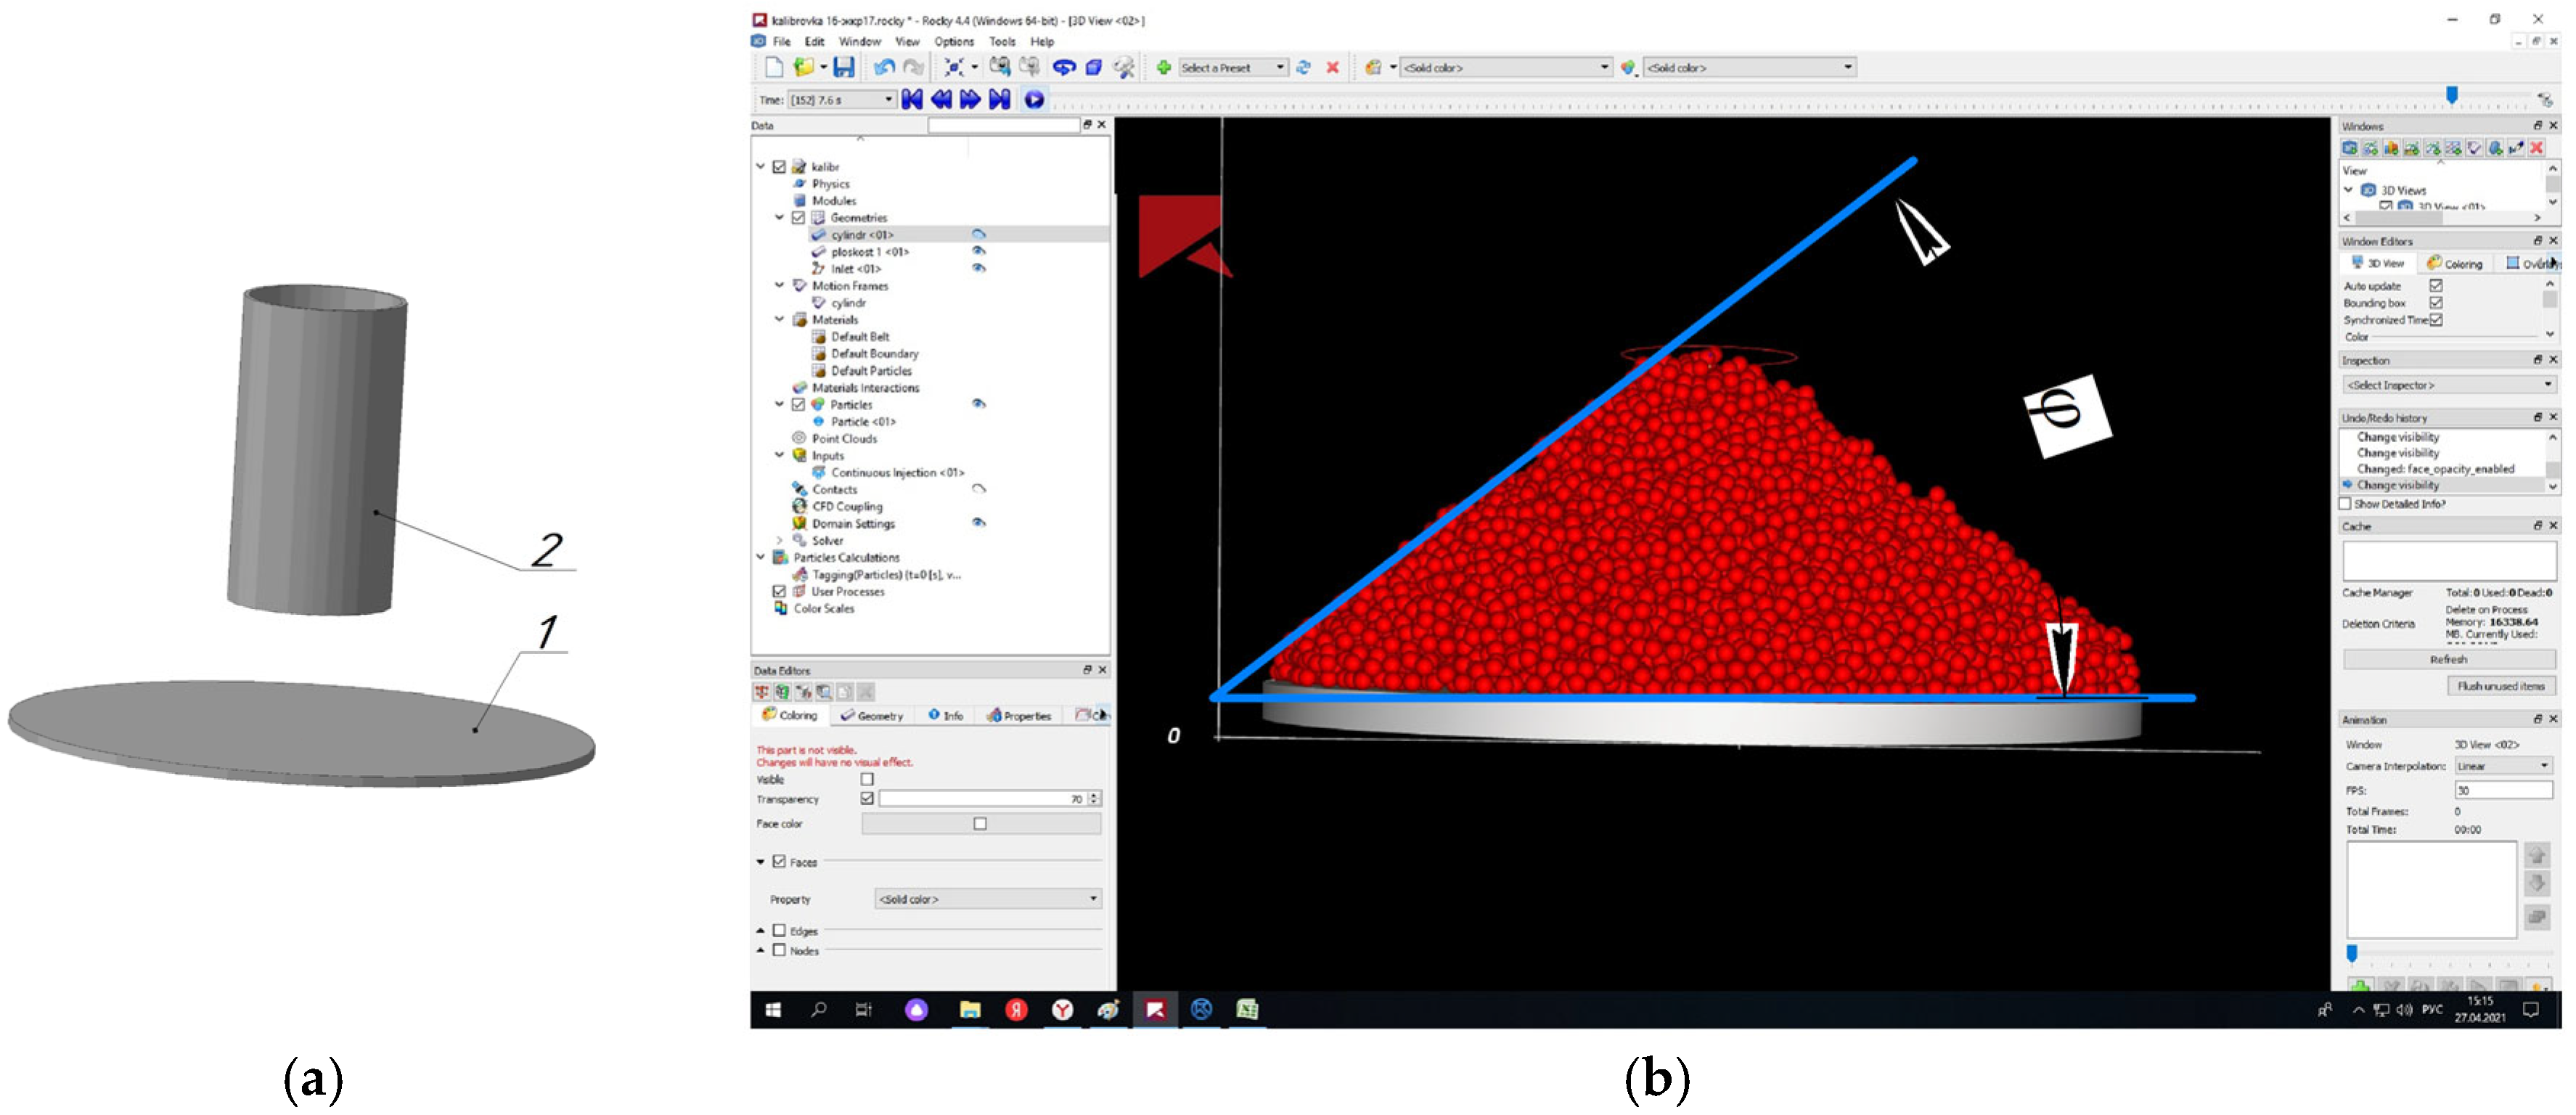Click the red X delete preset icon

coord(1332,67)
